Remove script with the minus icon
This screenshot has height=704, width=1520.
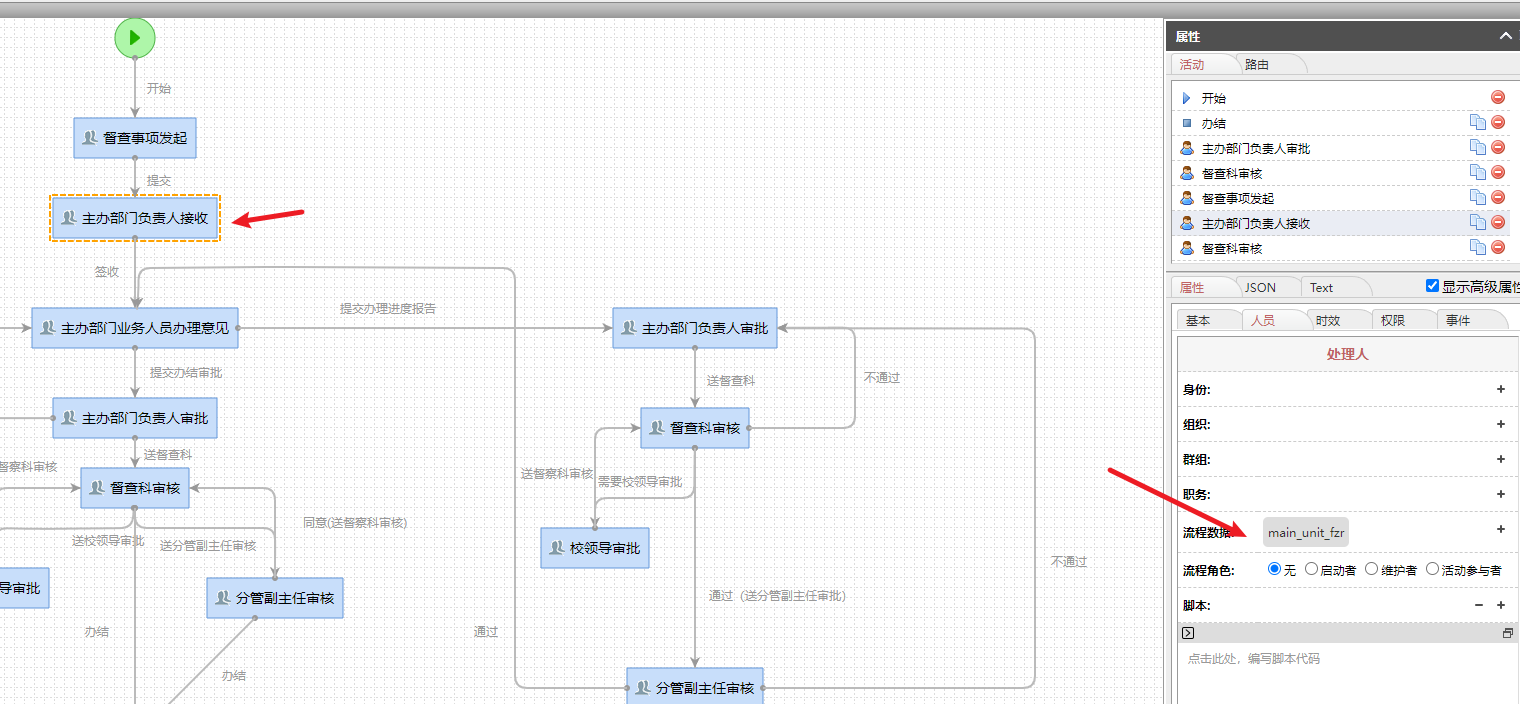(x=1479, y=605)
